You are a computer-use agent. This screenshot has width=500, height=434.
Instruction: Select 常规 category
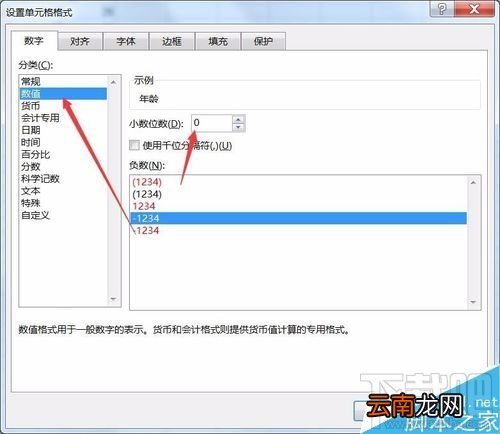(x=63, y=81)
